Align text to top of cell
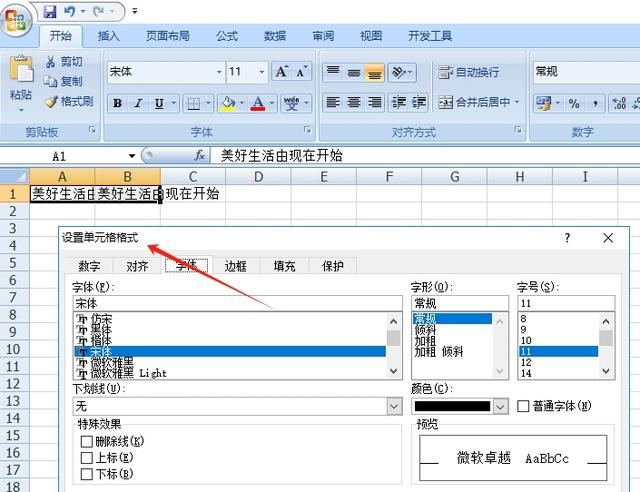This screenshot has width=640, height=492. coord(333,72)
